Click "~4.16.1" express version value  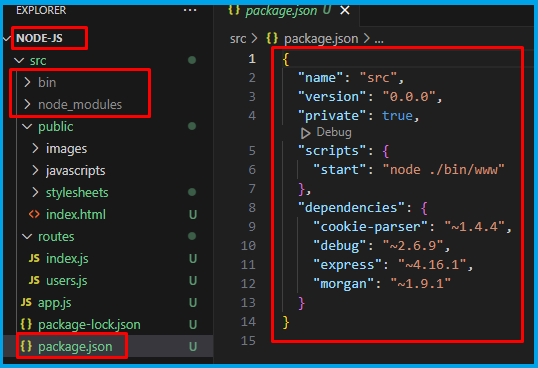click(432, 264)
